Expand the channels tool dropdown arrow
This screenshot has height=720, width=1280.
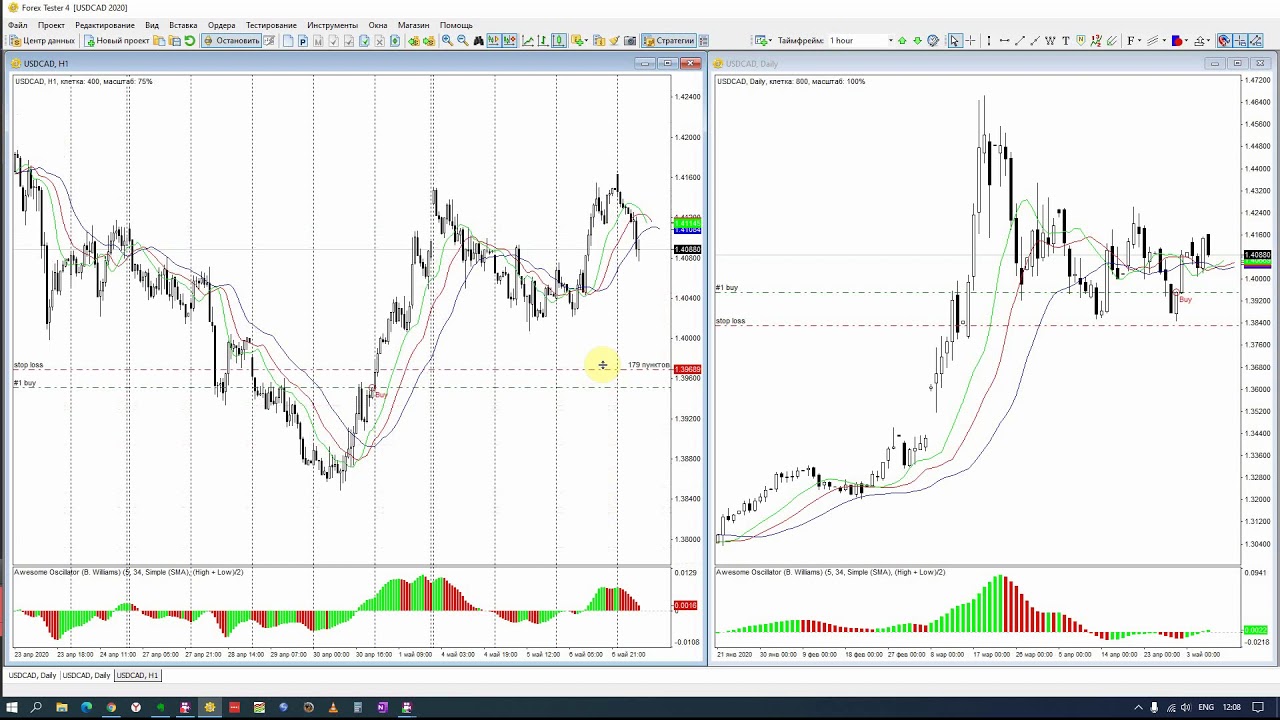[x=1164, y=41]
